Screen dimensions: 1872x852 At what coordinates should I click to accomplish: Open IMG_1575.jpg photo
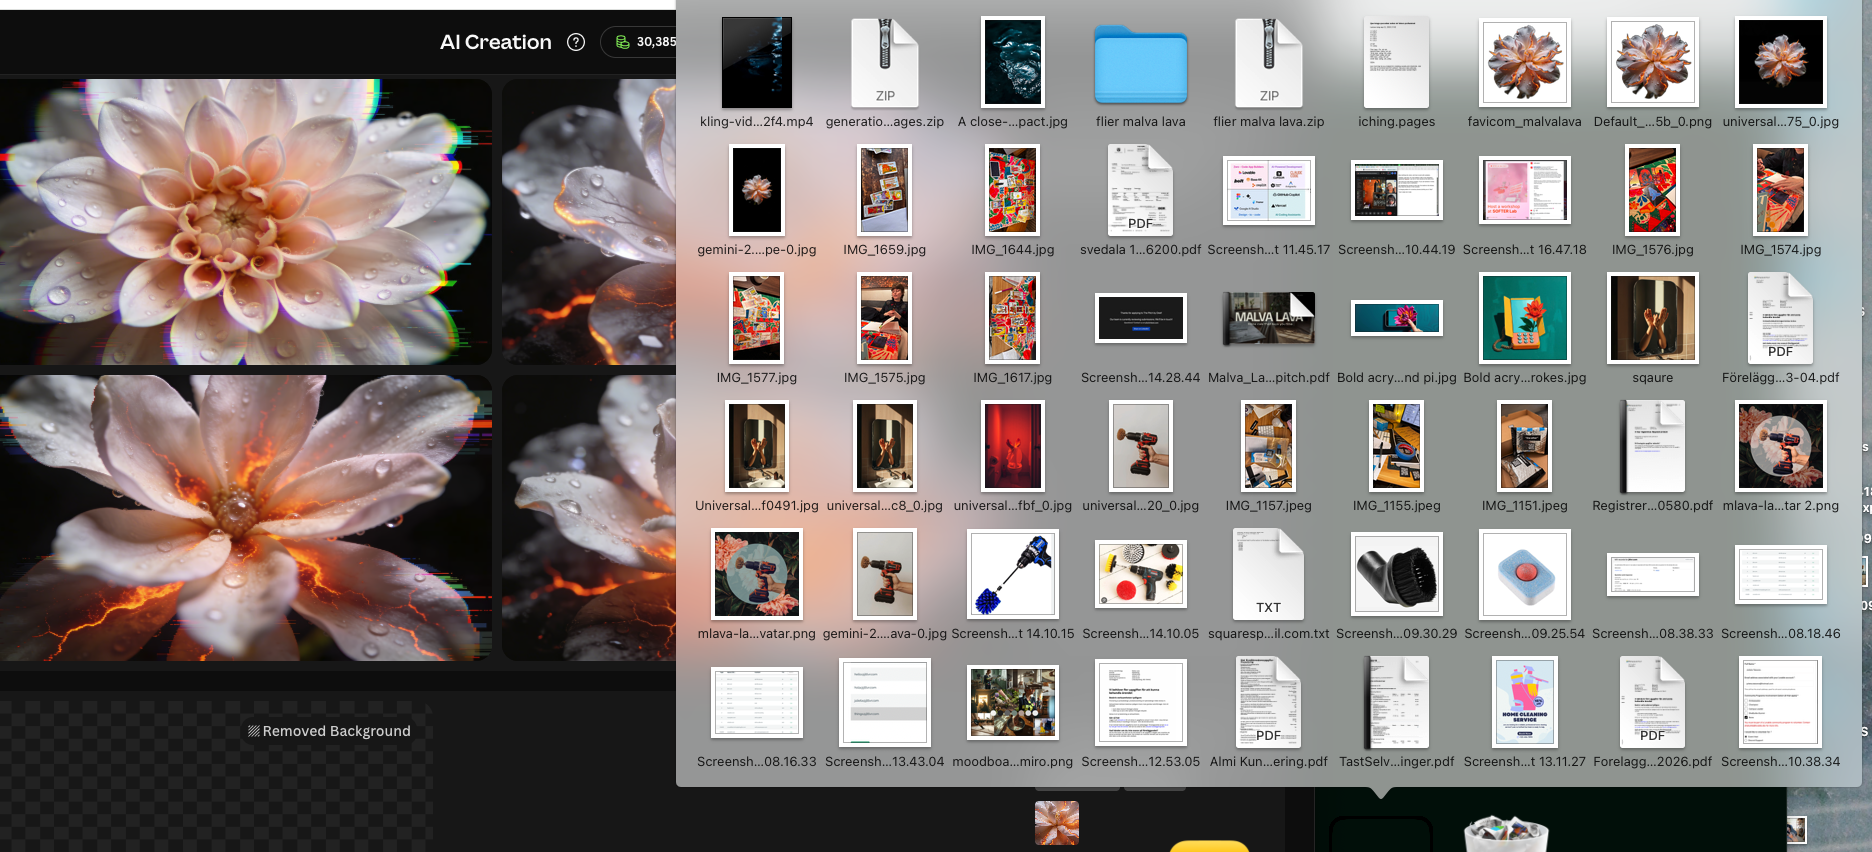(x=885, y=318)
